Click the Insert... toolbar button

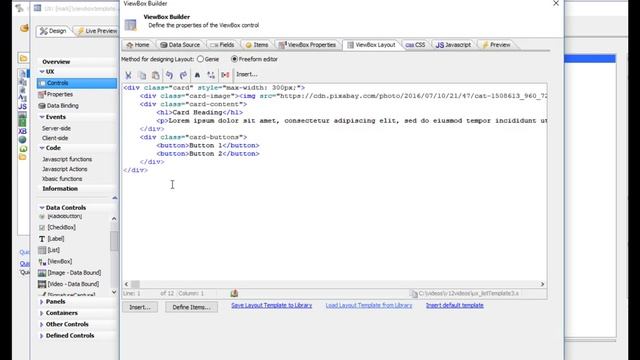click(x=247, y=75)
